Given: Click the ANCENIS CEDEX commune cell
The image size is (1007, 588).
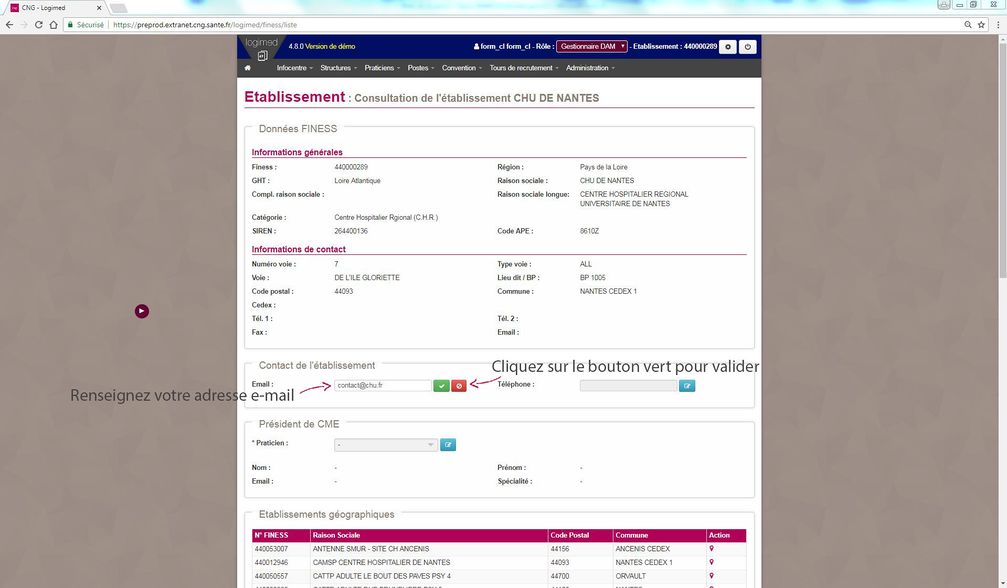Looking at the screenshot, I should [x=642, y=549].
